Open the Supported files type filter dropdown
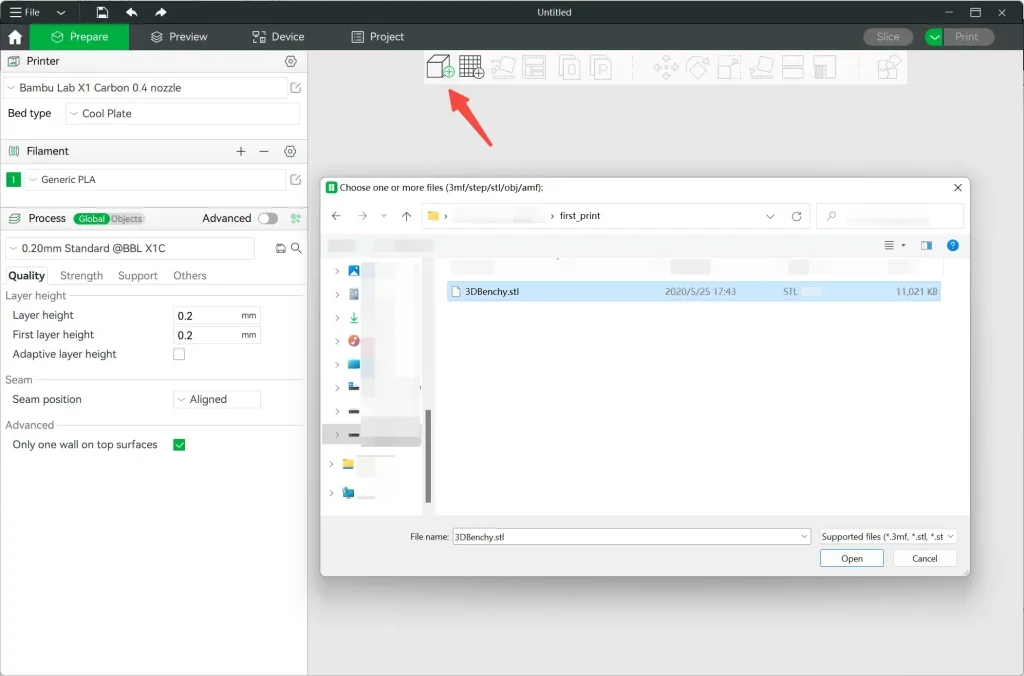1024x676 pixels. pos(888,537)
